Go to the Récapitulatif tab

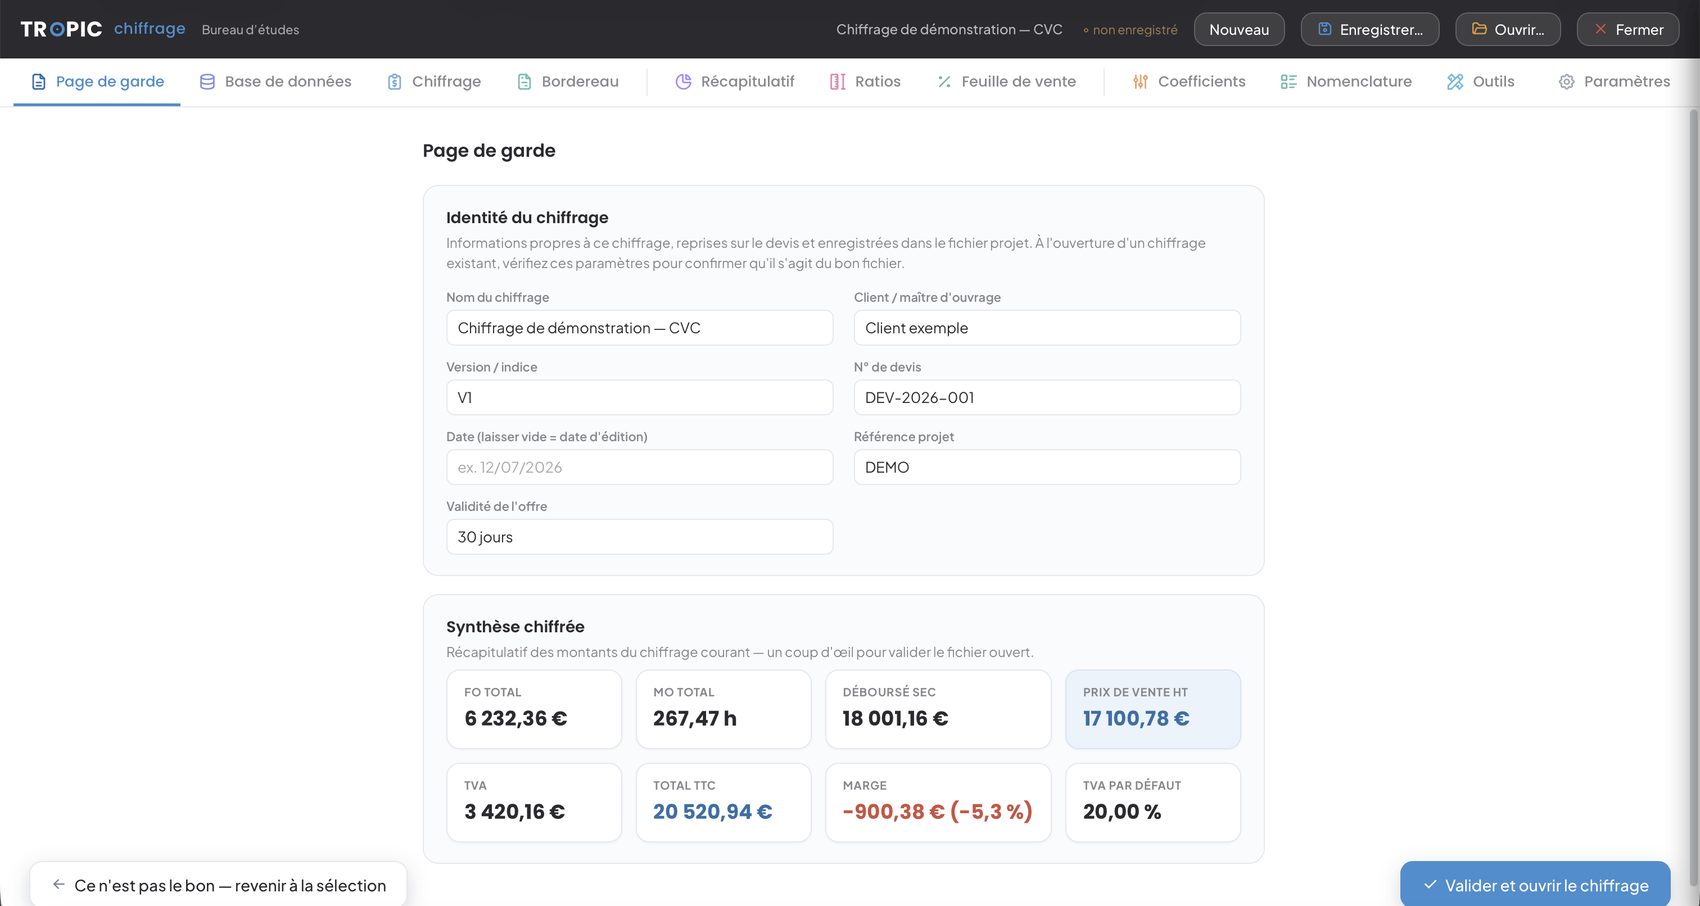[x=735, y=82]
